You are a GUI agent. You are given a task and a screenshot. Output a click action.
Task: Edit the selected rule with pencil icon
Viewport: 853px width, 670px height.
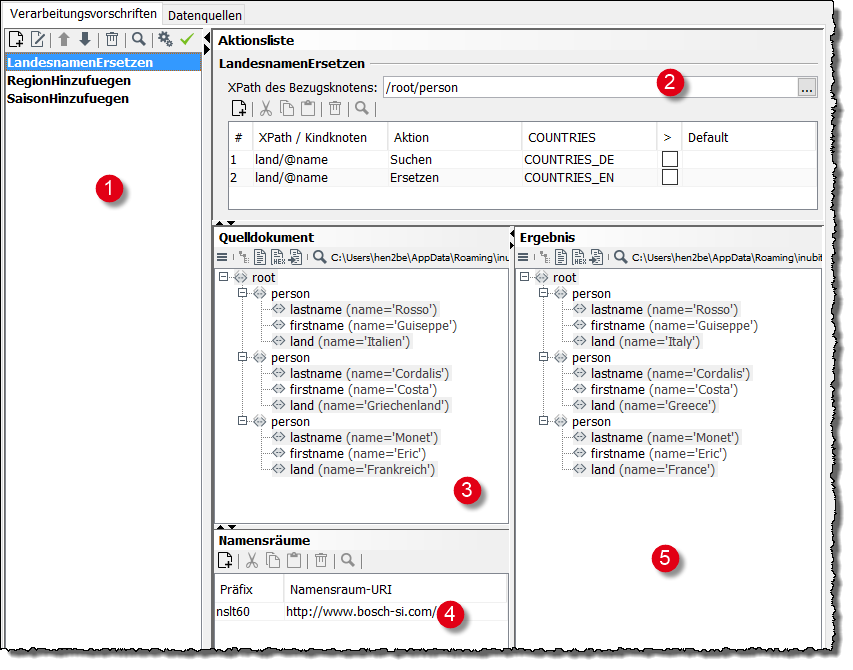click(38, 39)
